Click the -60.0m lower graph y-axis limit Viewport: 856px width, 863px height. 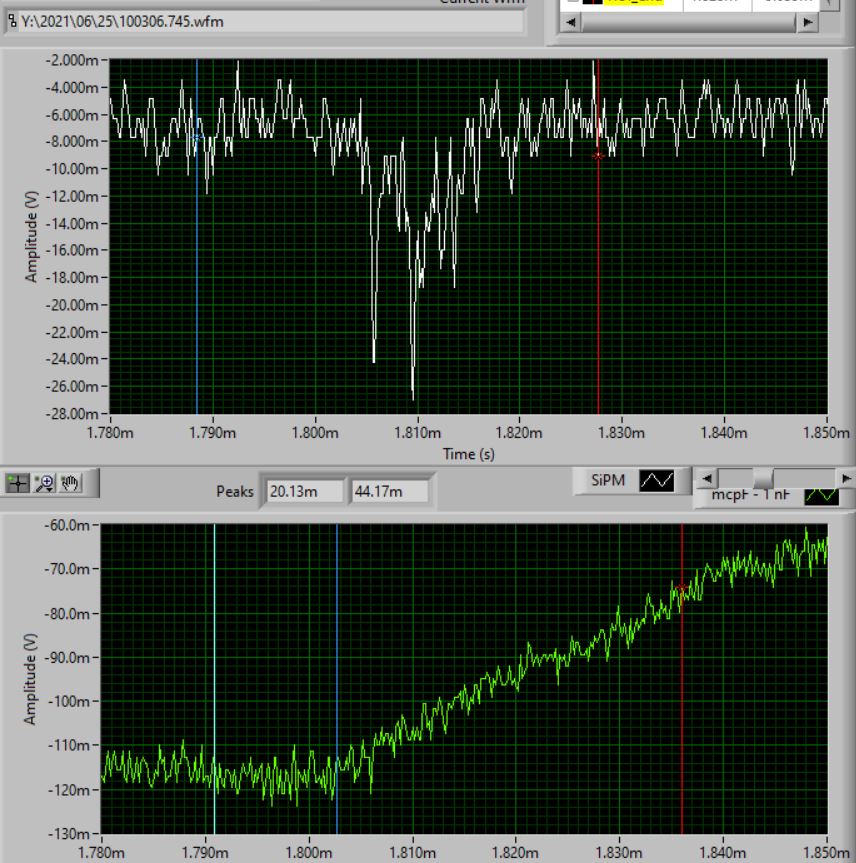pyautogui.click(x=67, y=525)
